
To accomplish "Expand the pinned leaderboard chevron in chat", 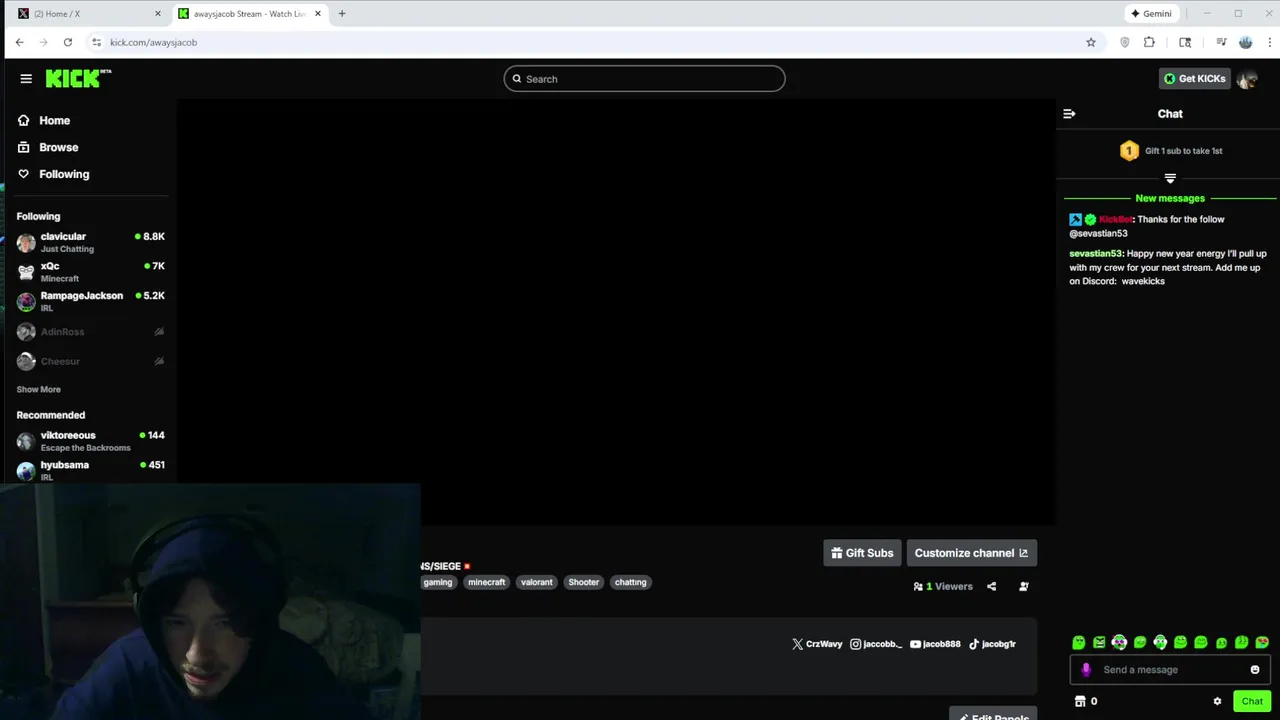I will point(1170,178).
